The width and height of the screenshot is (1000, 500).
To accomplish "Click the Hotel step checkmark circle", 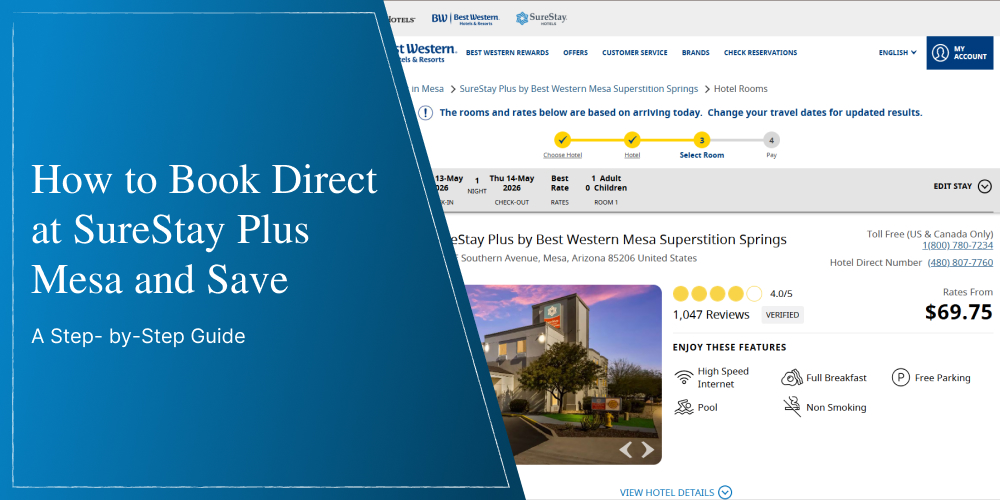I will pos(632,140).
